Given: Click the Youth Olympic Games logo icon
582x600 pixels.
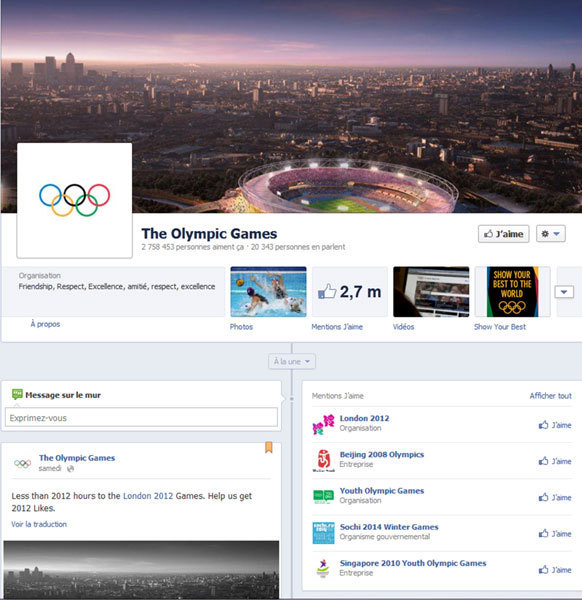Looking at the screenshot, I should point(323,496).
